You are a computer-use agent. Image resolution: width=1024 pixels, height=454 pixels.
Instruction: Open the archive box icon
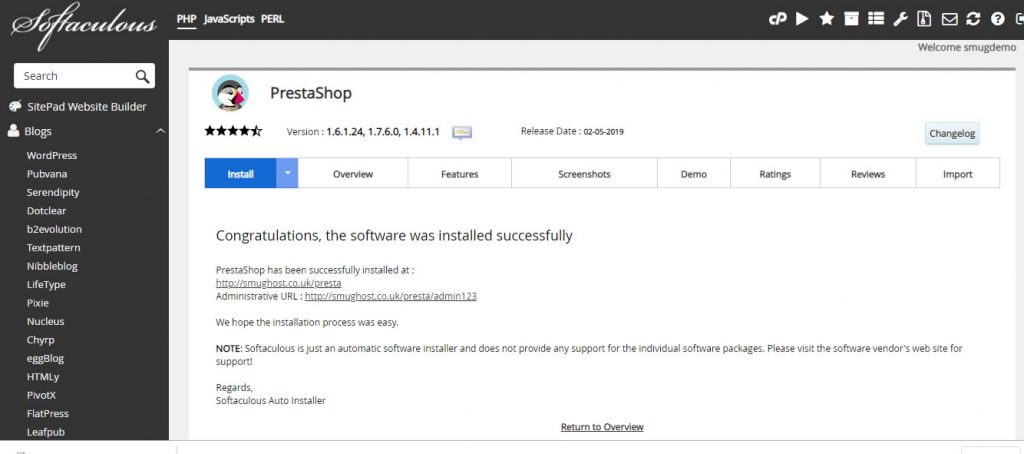click(x=851, y=19)
